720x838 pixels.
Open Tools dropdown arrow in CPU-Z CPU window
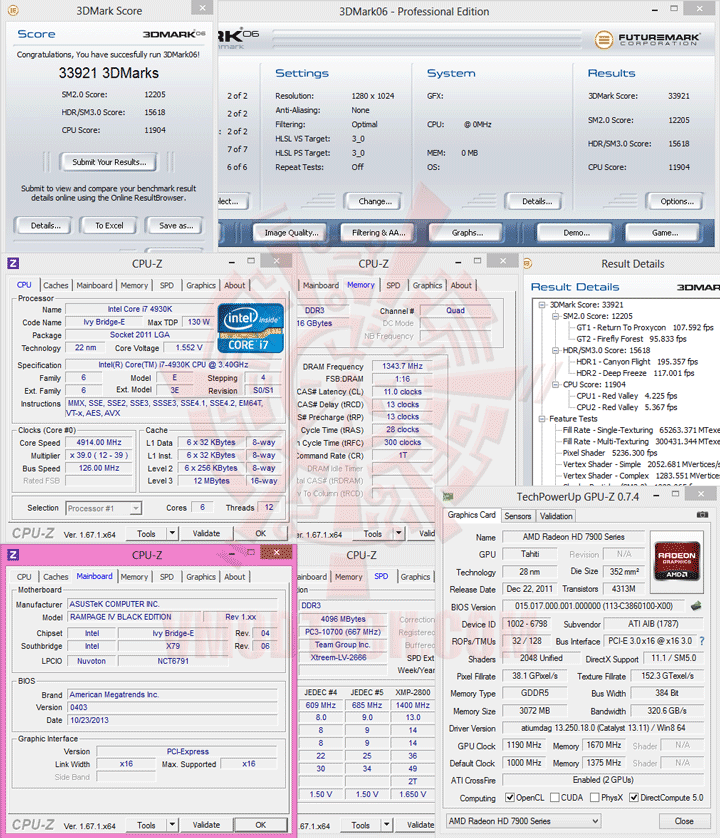tap(172, 533)
